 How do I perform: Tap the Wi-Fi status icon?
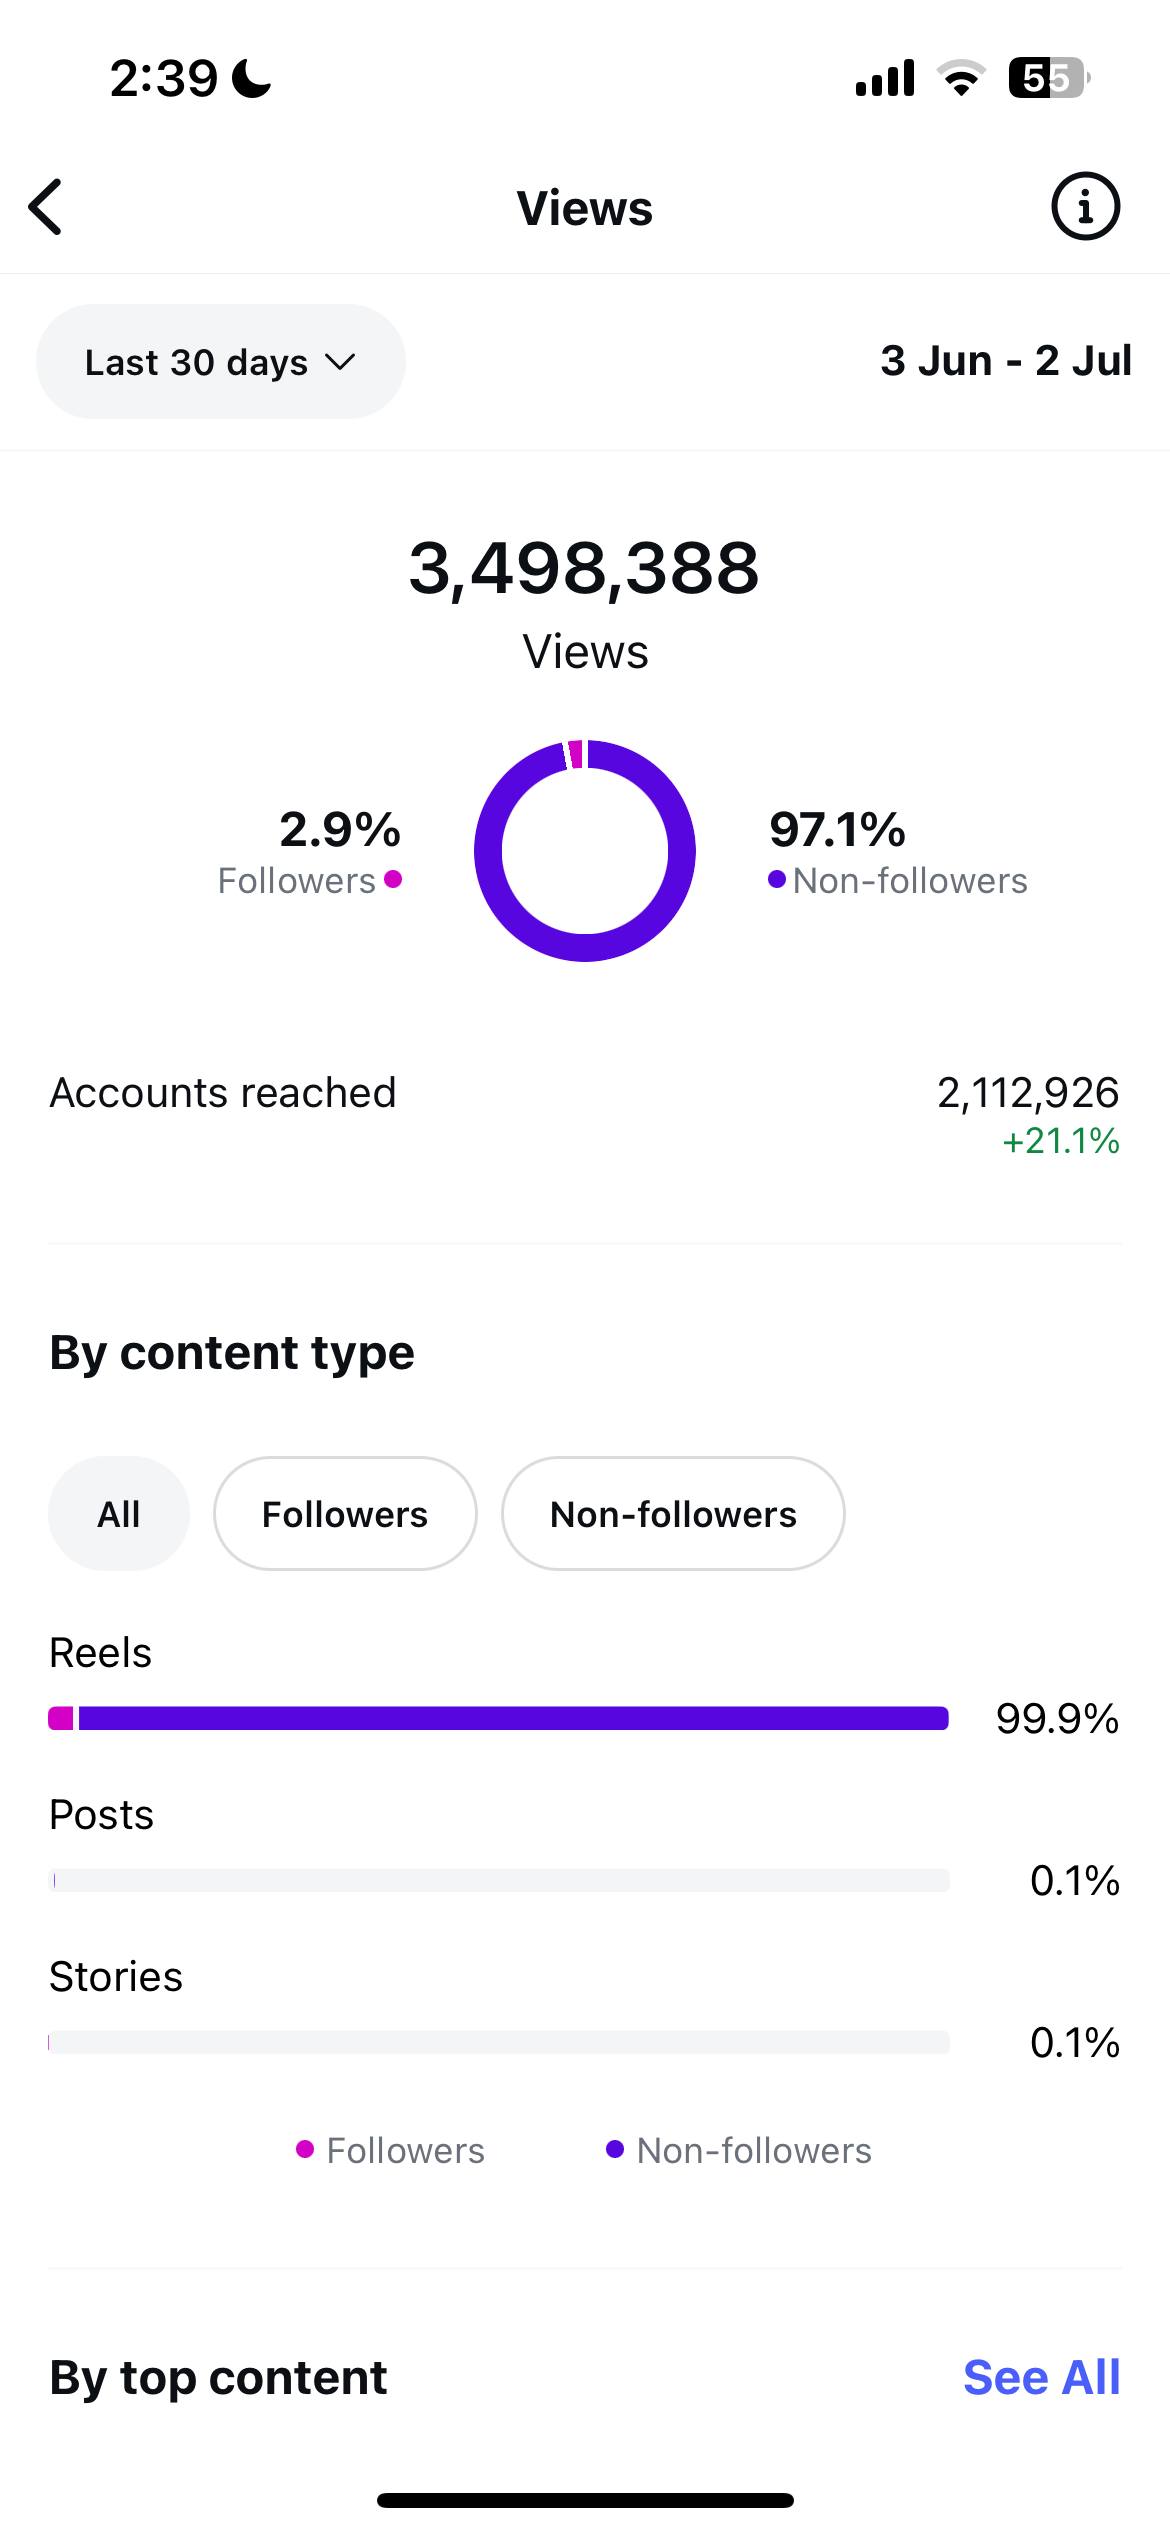[961, 78]
